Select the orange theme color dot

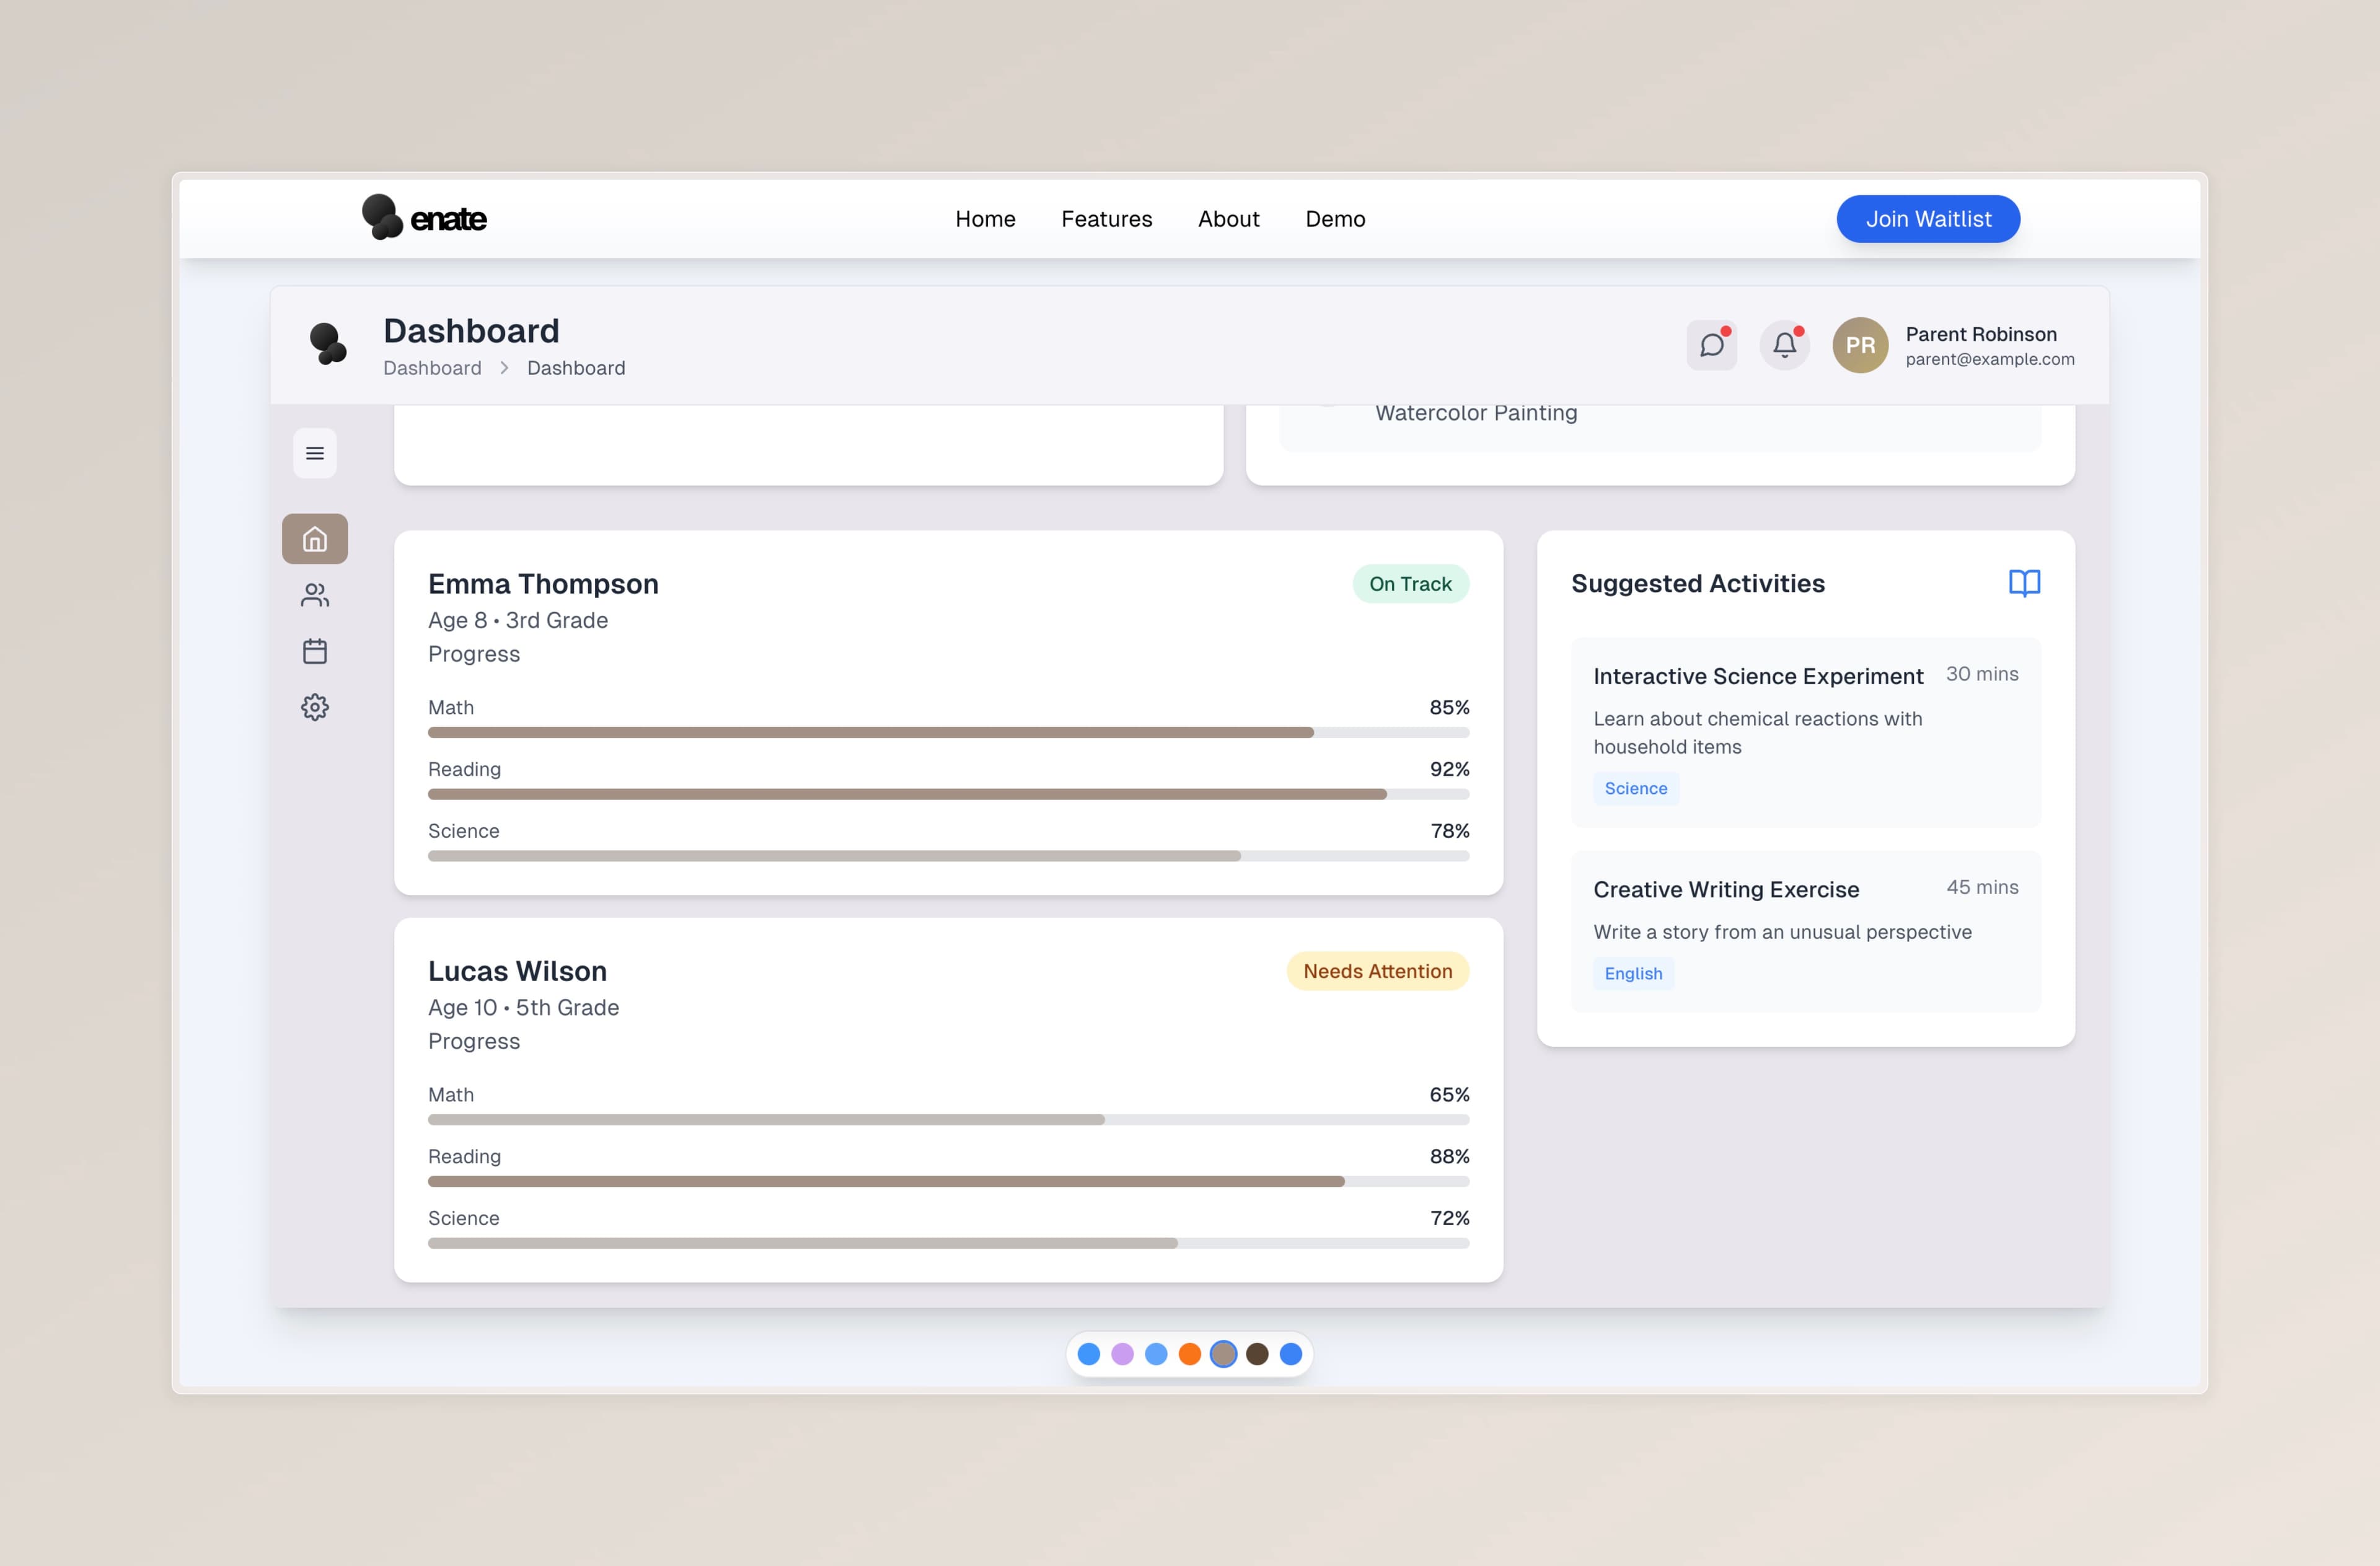coord(1190,1354)
